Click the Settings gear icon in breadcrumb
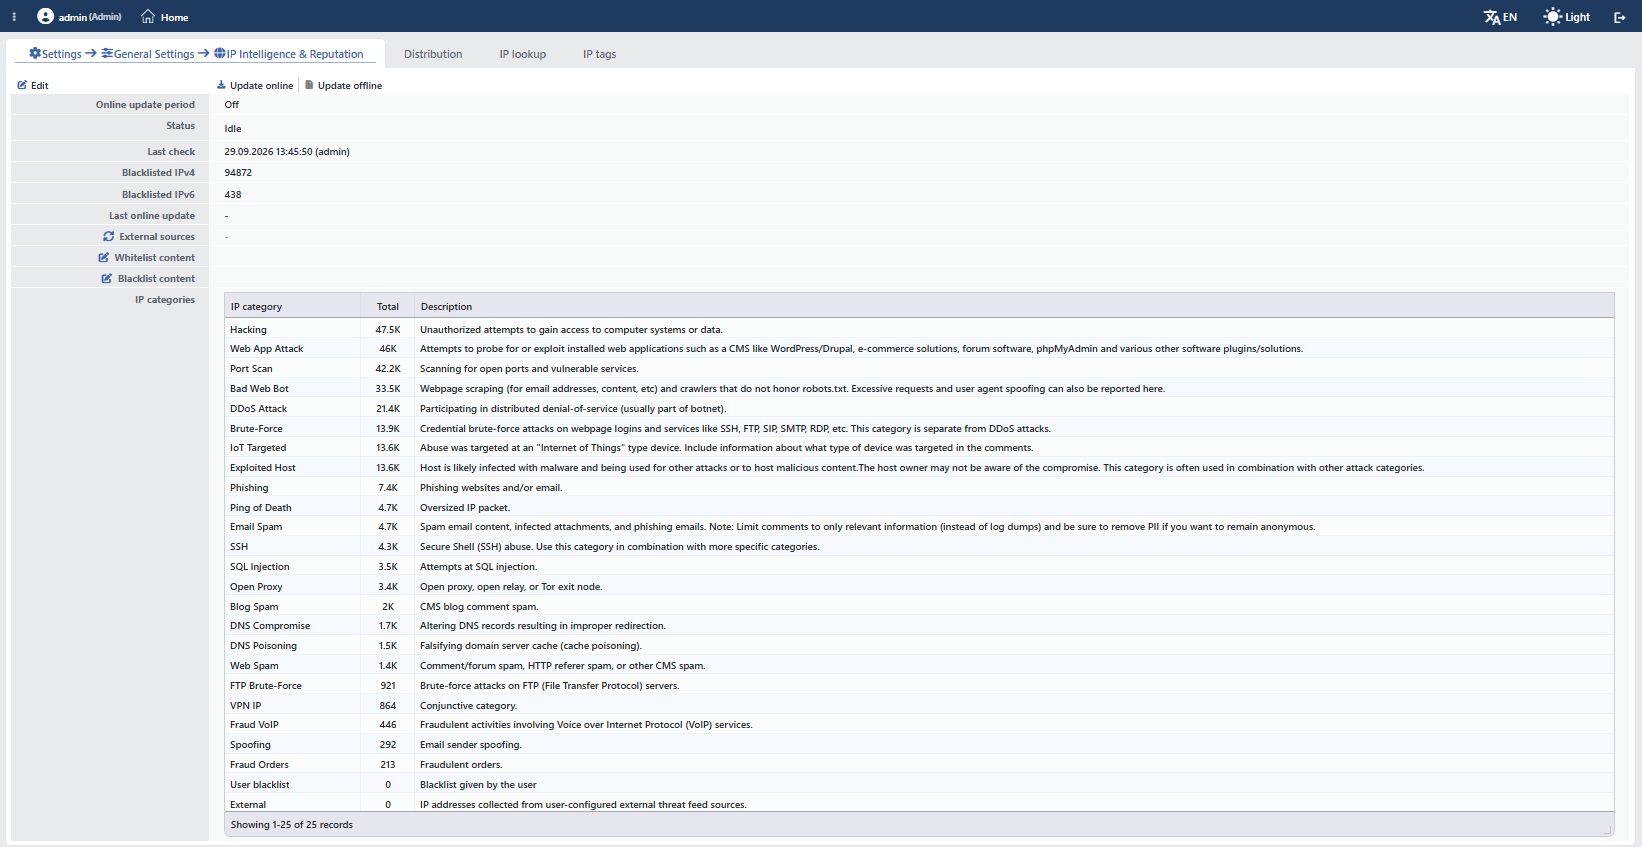 35,53
